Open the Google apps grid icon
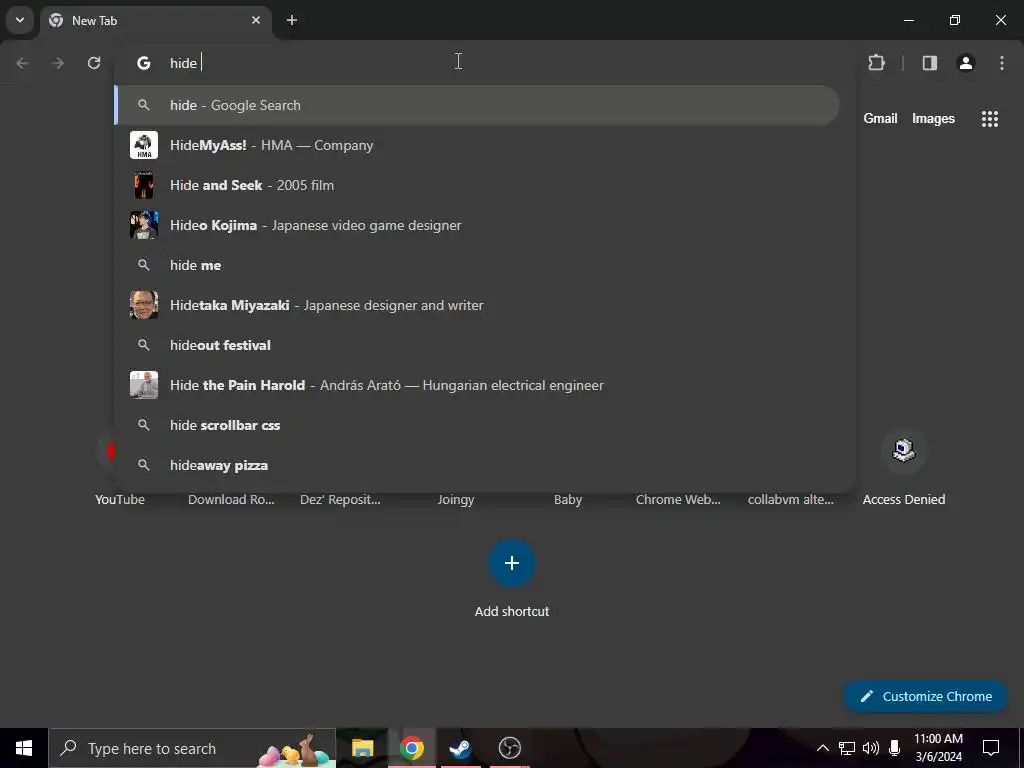Screen dimensions: 1024x768 coord(990,118)
